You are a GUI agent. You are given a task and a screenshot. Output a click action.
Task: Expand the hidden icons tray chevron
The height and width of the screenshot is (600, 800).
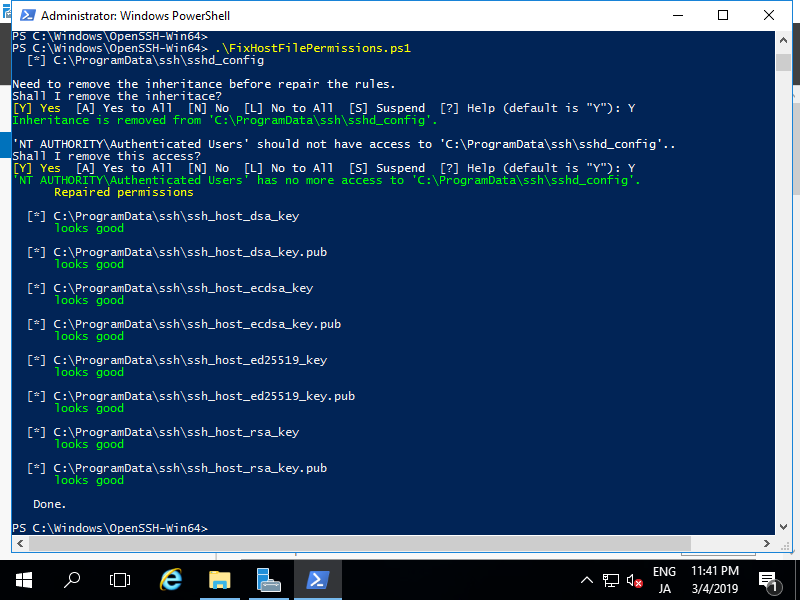587,580
